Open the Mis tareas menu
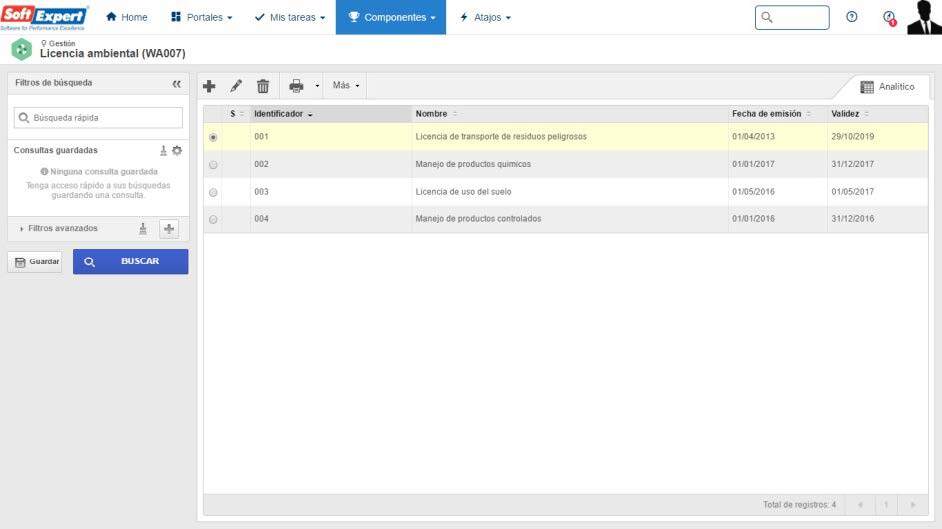 [x=290, y=17]
